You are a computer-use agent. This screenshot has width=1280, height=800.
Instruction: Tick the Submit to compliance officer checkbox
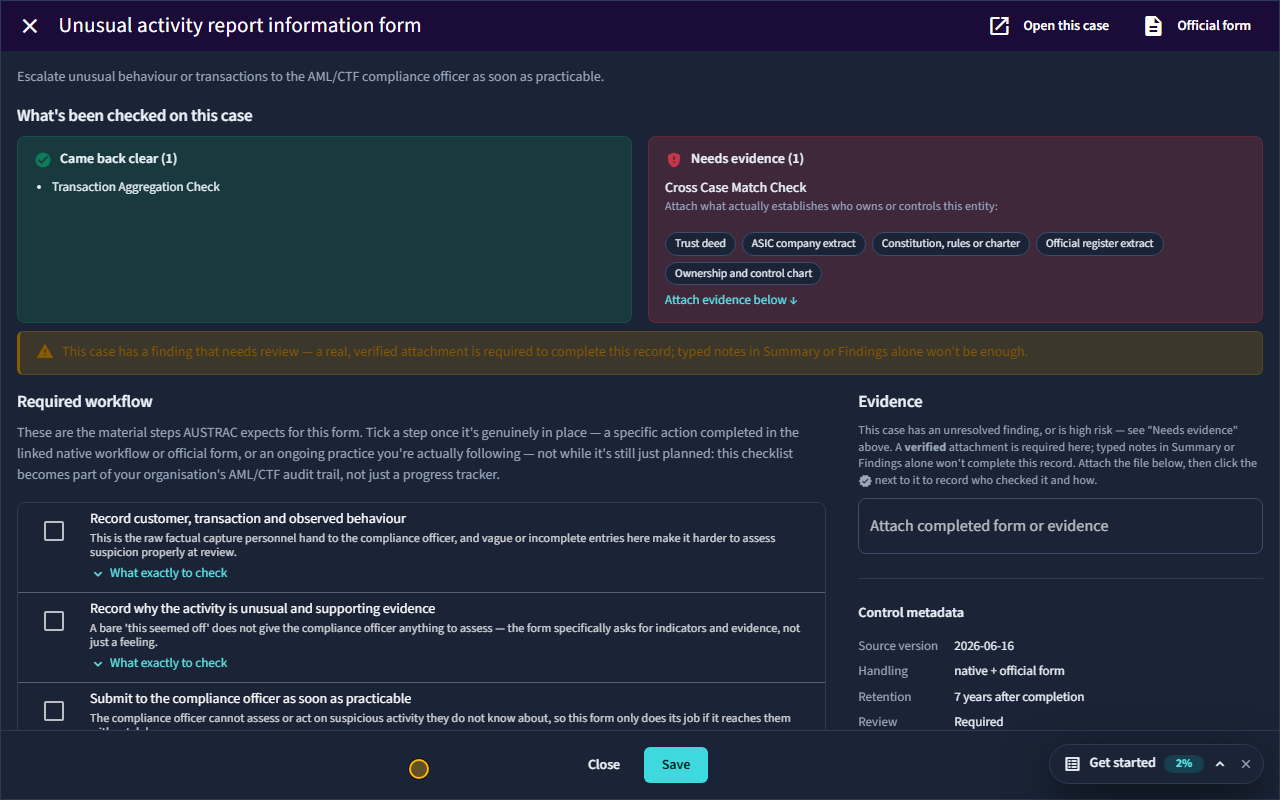click(54, 711)
